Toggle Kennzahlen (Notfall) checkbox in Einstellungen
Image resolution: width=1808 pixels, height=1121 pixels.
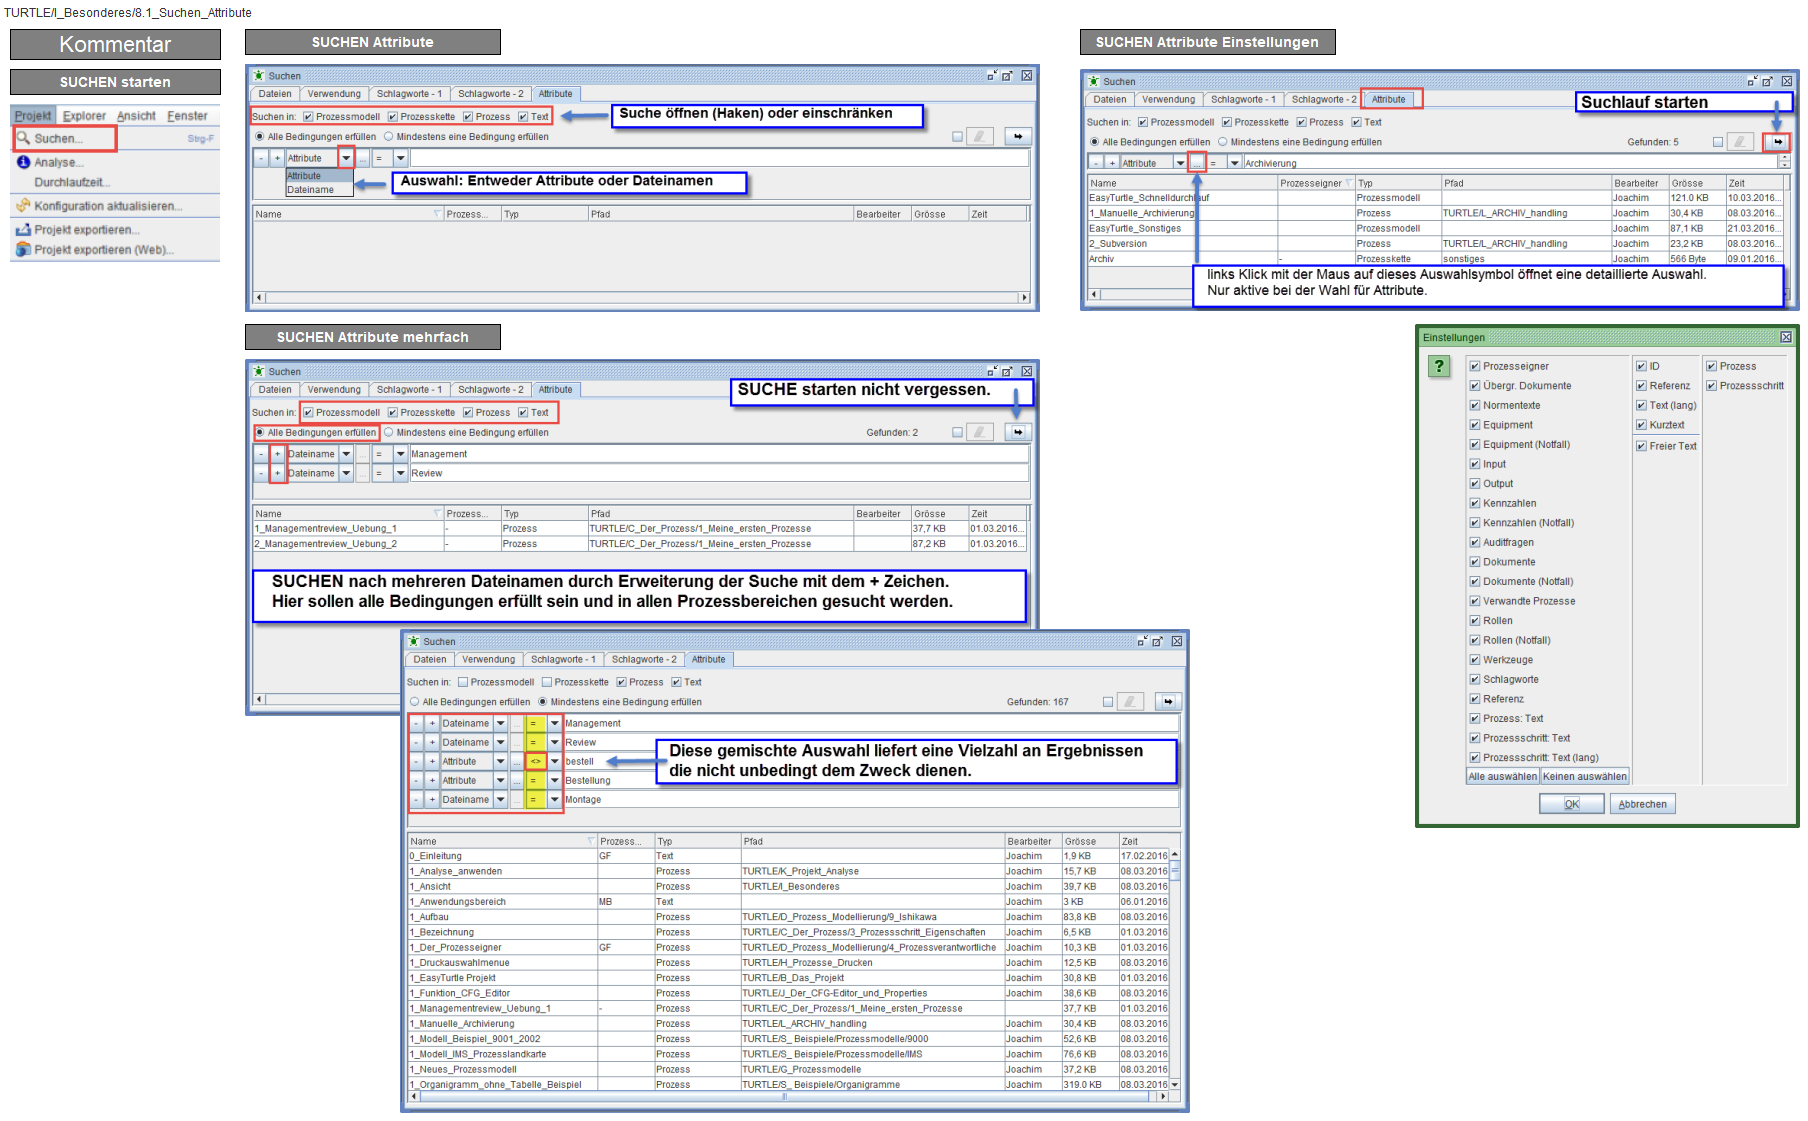click(1474, 523)
